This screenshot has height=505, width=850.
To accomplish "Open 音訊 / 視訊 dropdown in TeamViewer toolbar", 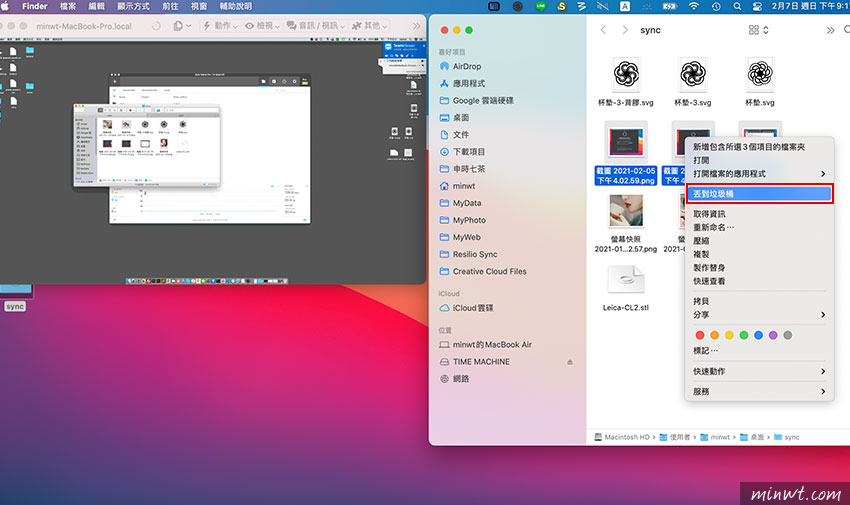I will click(315, 25).
